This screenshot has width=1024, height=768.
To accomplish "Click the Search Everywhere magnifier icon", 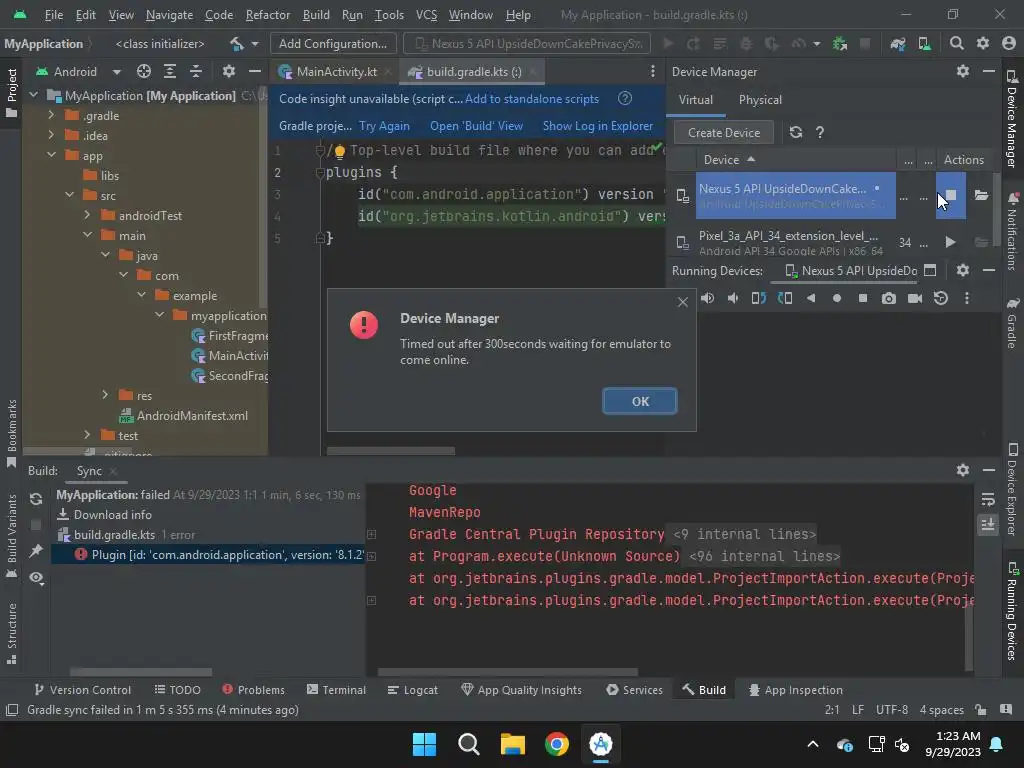I will (x=957, y=44).
